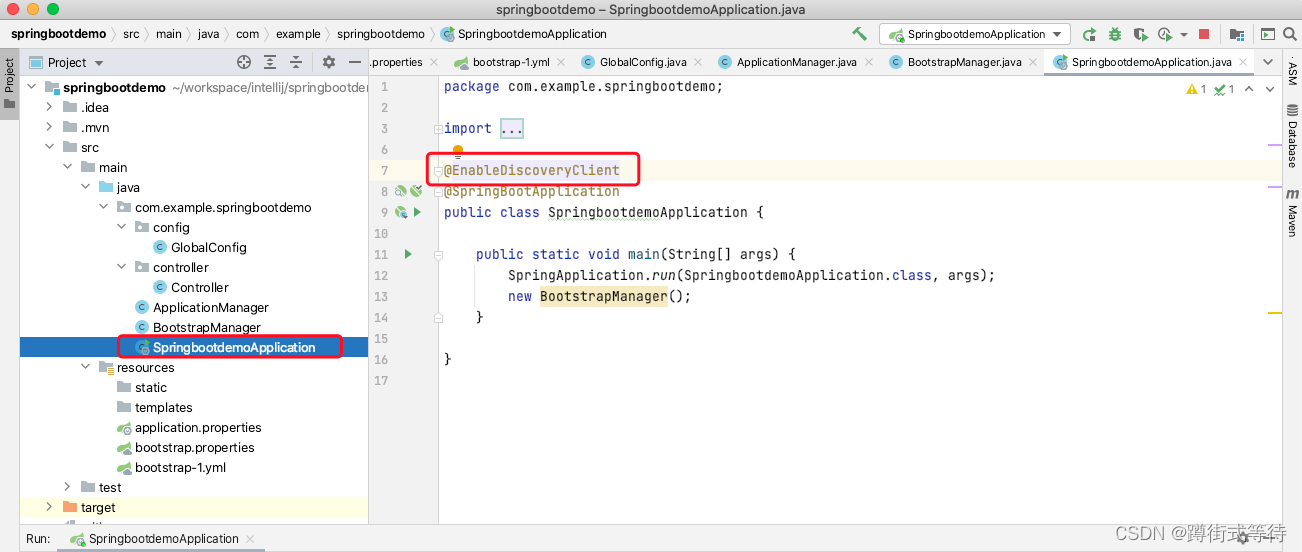Screen dimensions: 1302x552
Task: Click run gutter icon on line 11
Action: click(408, 254)
